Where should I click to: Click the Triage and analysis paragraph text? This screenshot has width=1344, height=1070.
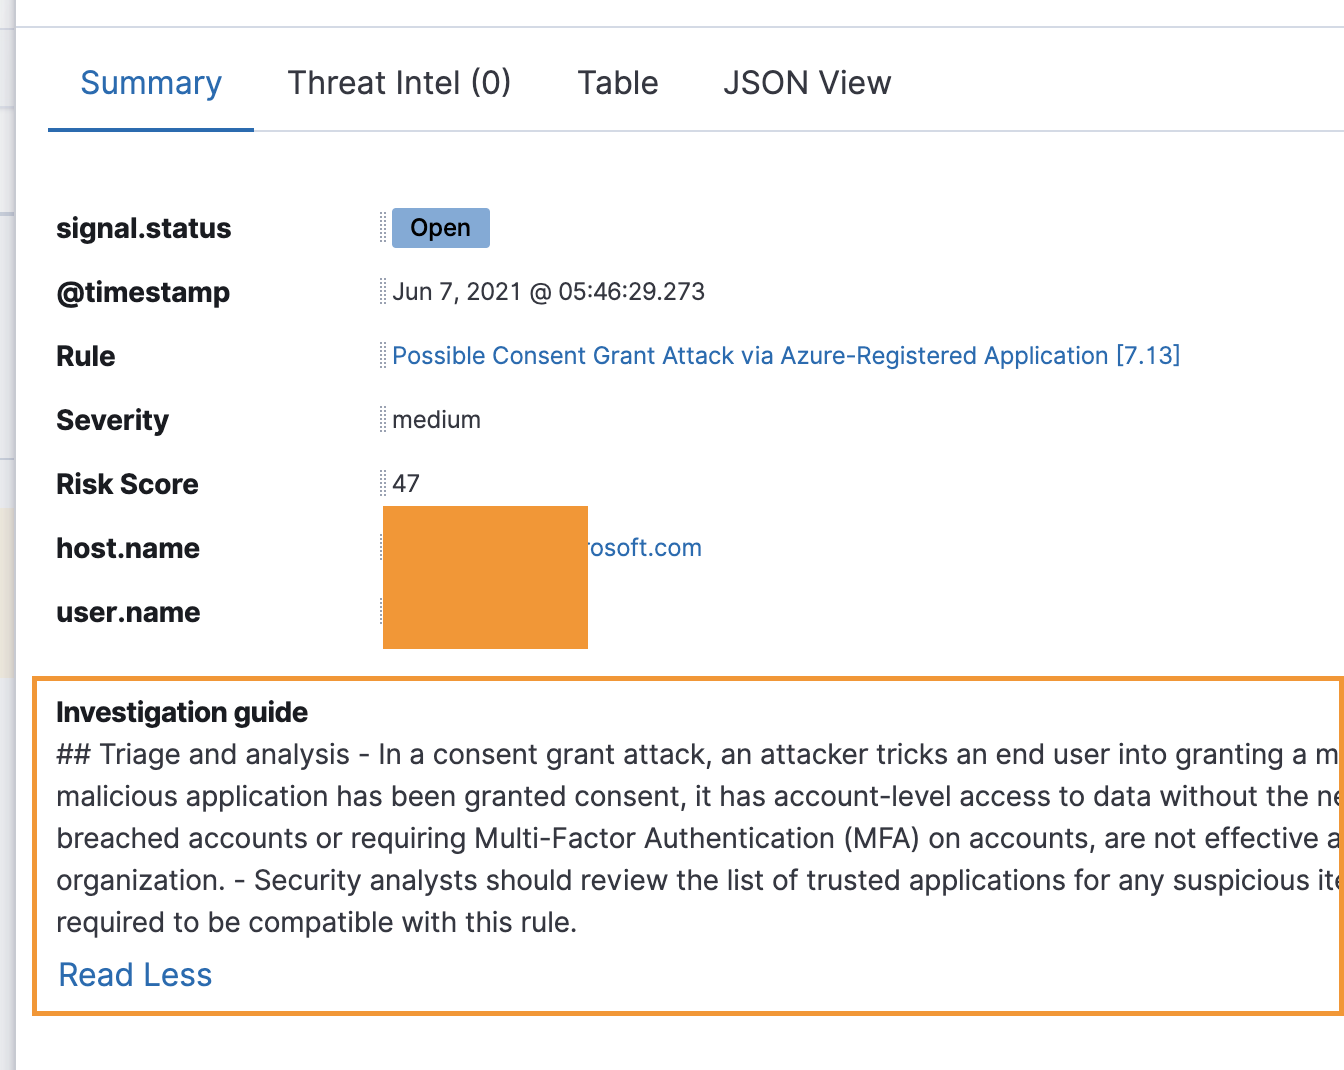click(x=697, y=838)
